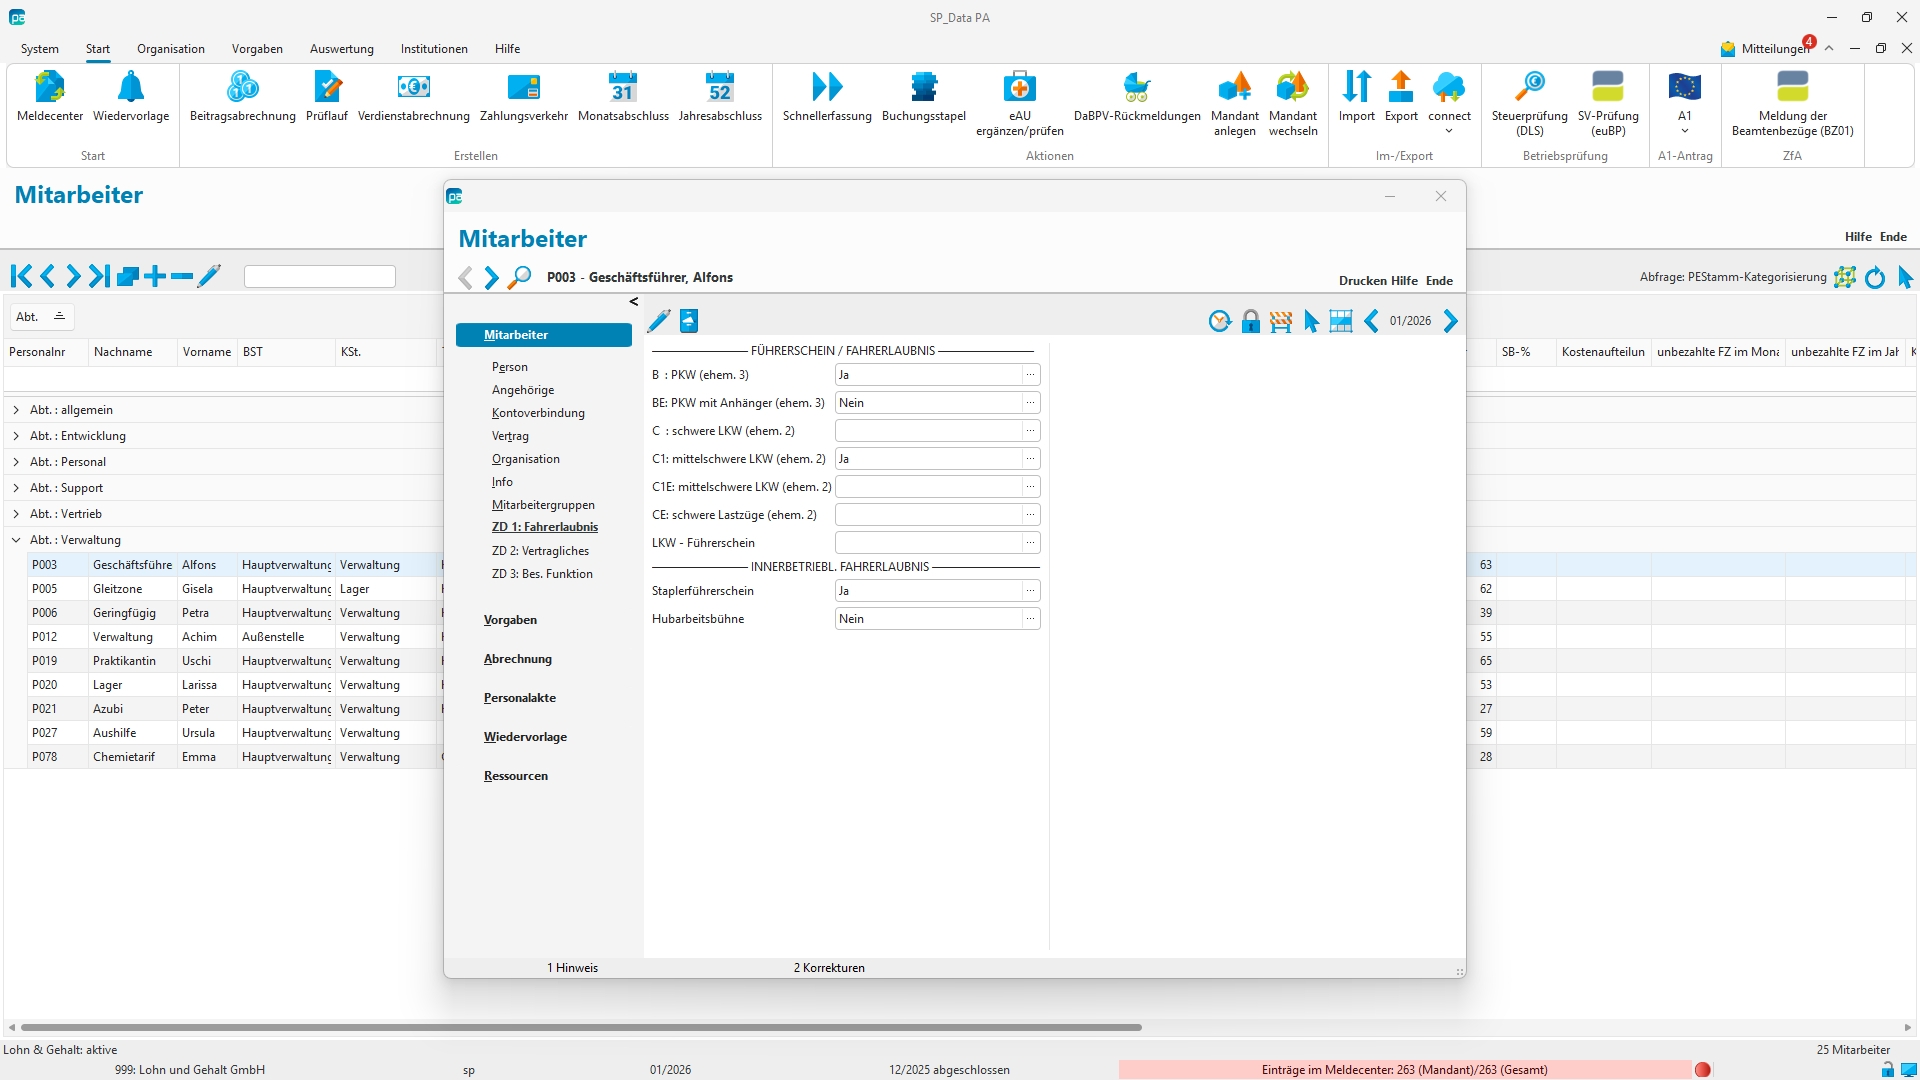
Task: Expand the Abt. : Entwicklung group
Action: 16,436
